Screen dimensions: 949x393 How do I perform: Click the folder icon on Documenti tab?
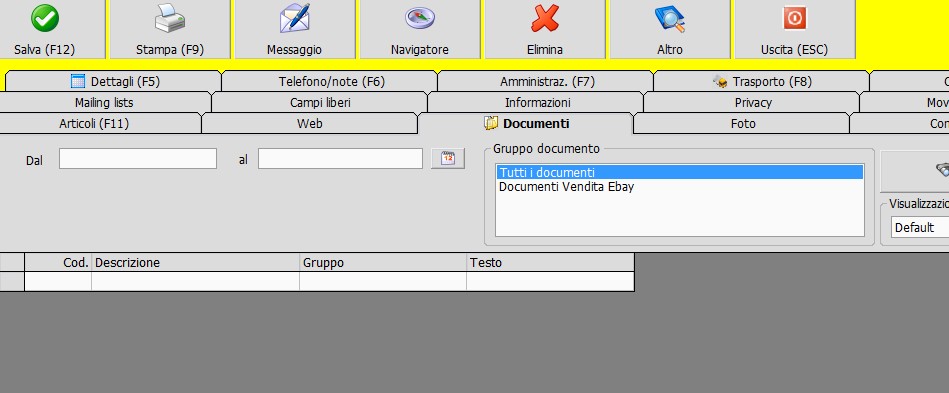coord(491,124)
